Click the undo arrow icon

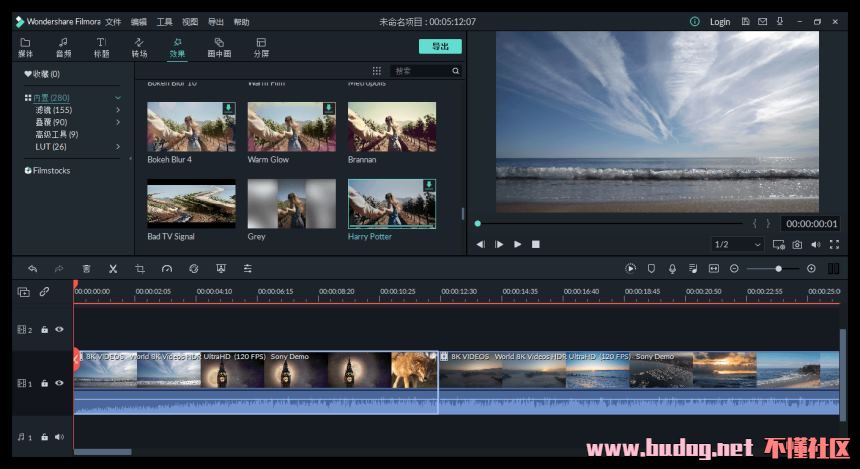32,268
